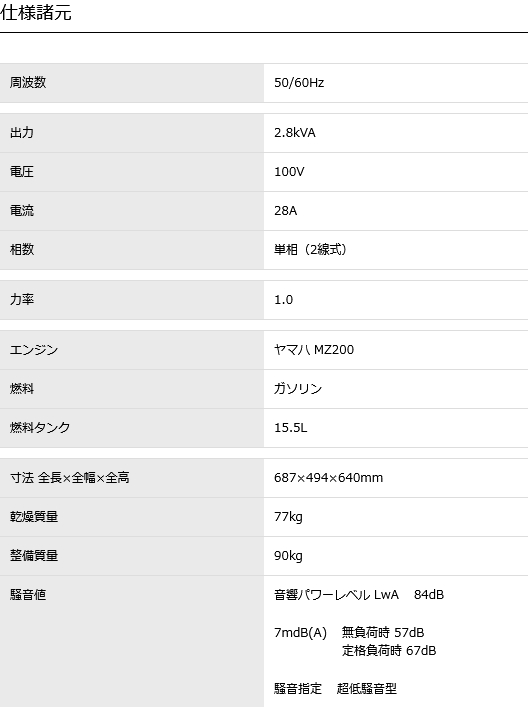This screenshot has width=528, height=707.
Task: Select the ヤマハ MZ200 engine value
Action: click(314, 349)
